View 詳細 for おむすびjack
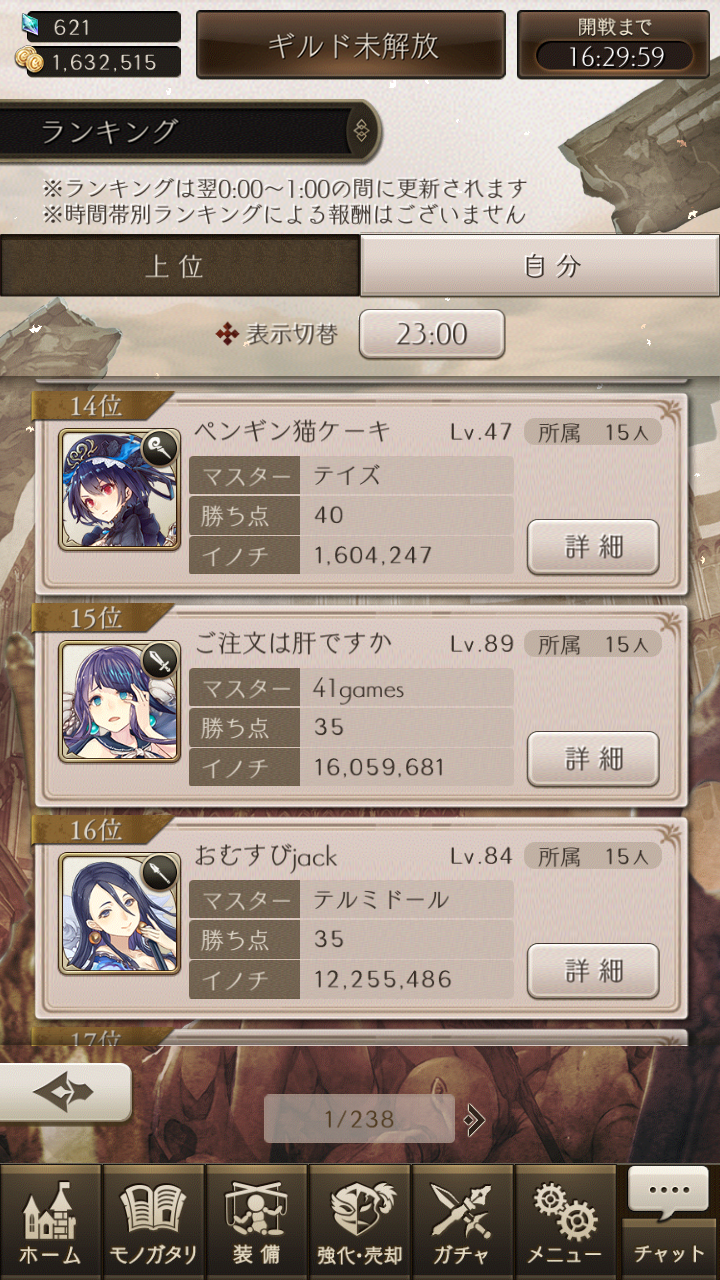Image resolution: width=720 pixels, height=1280 pixels. click(x=593, y=971)
